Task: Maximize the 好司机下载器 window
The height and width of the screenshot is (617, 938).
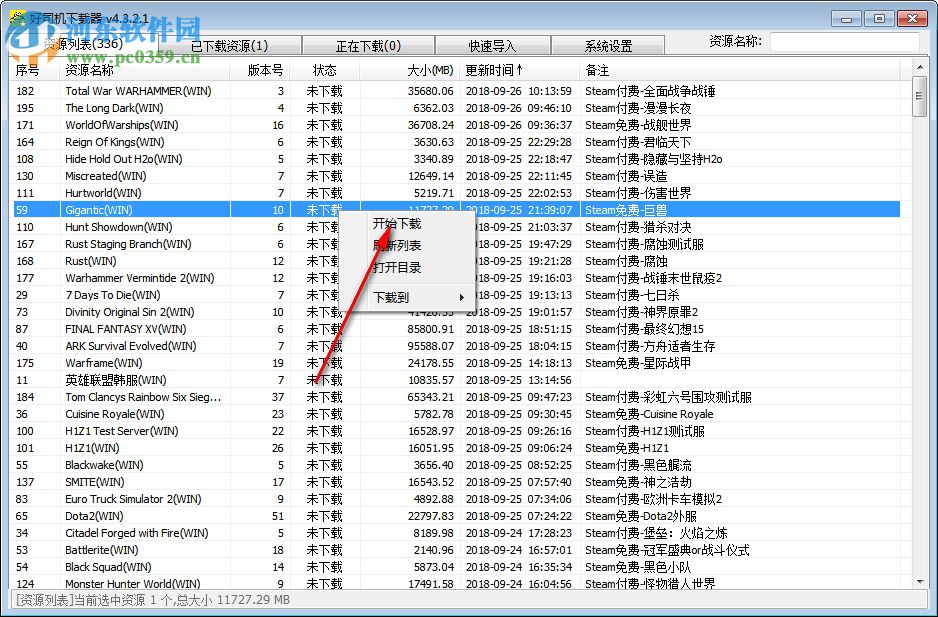Action: tap(879, 19)
